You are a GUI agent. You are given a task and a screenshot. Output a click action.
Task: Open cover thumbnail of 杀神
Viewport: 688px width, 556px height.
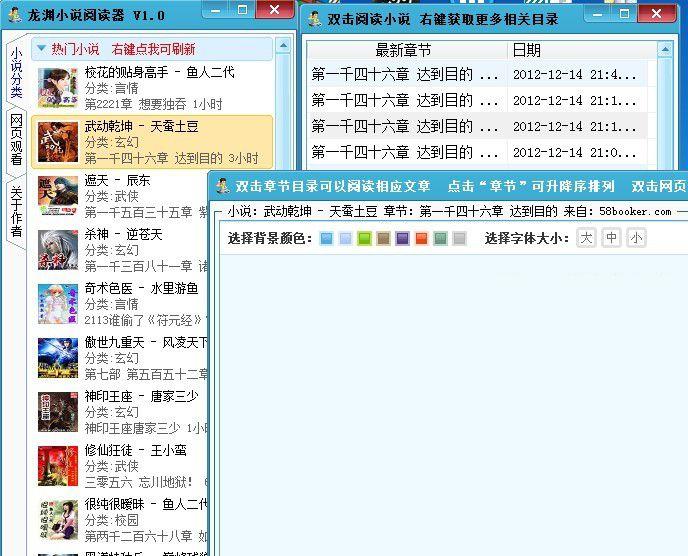(x=57, y=250)
